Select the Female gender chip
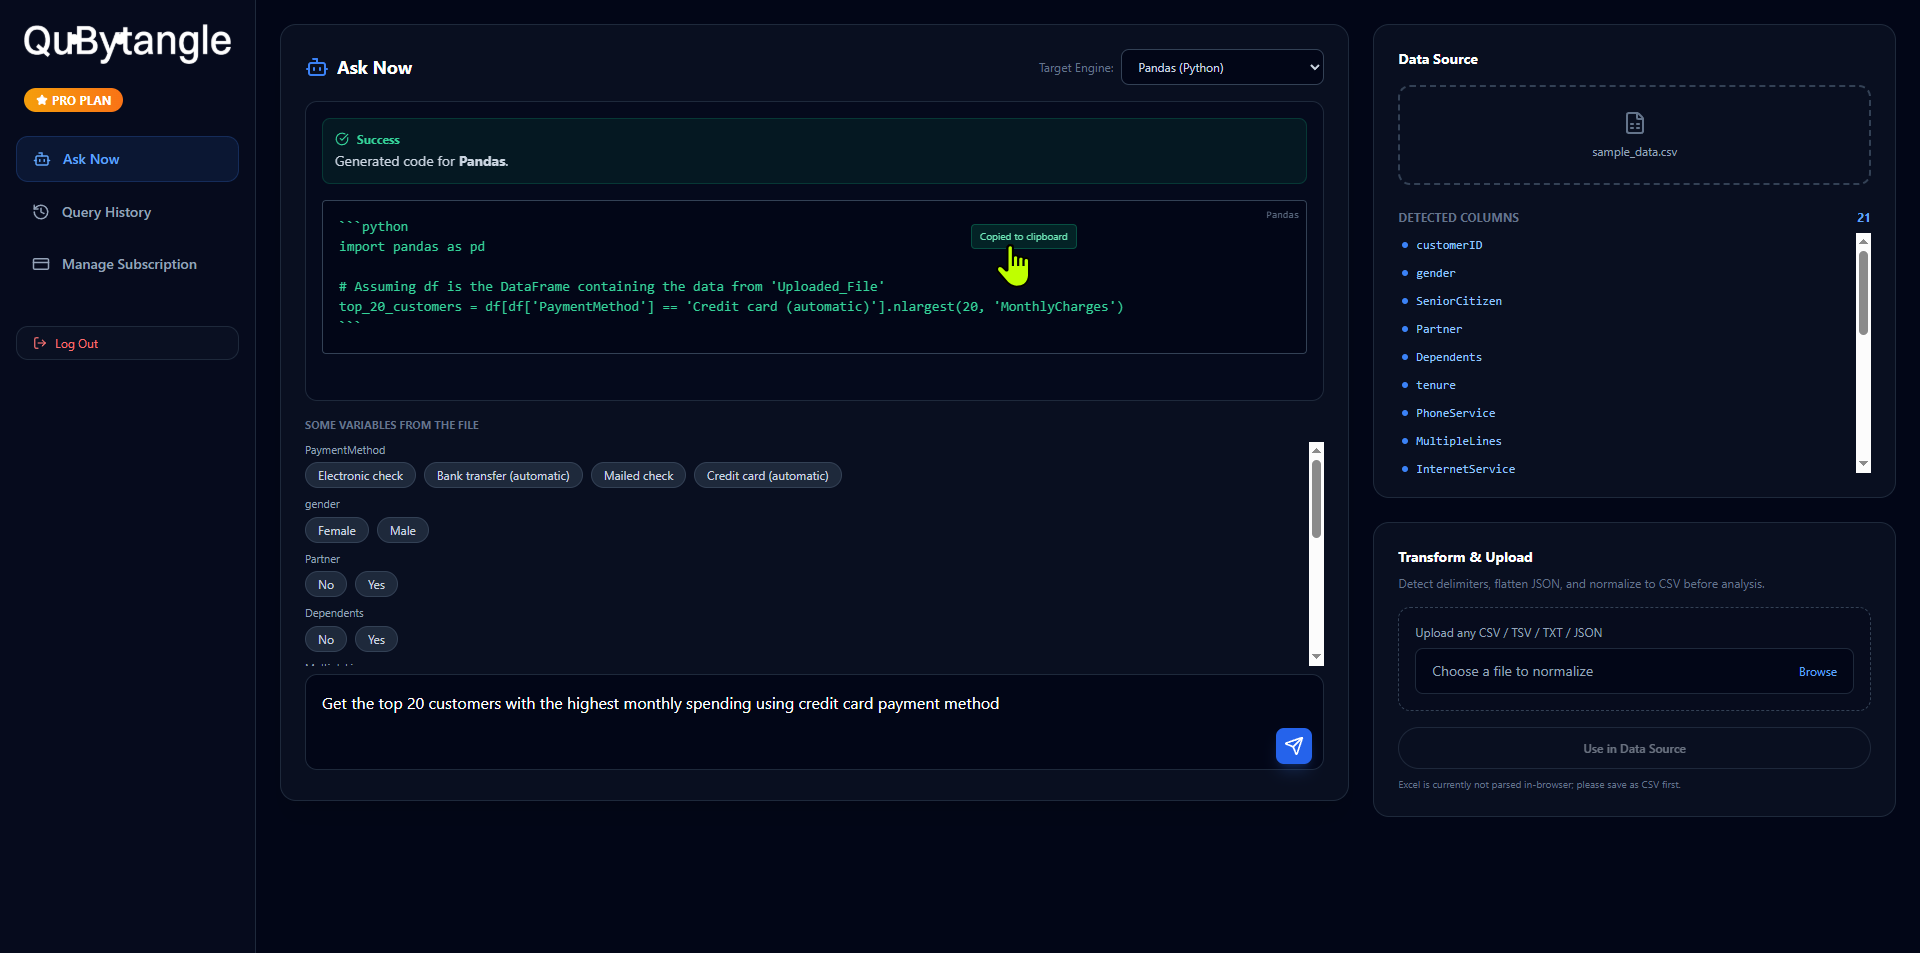Viewport: 1920px width, 953px height. pos(337,530)
